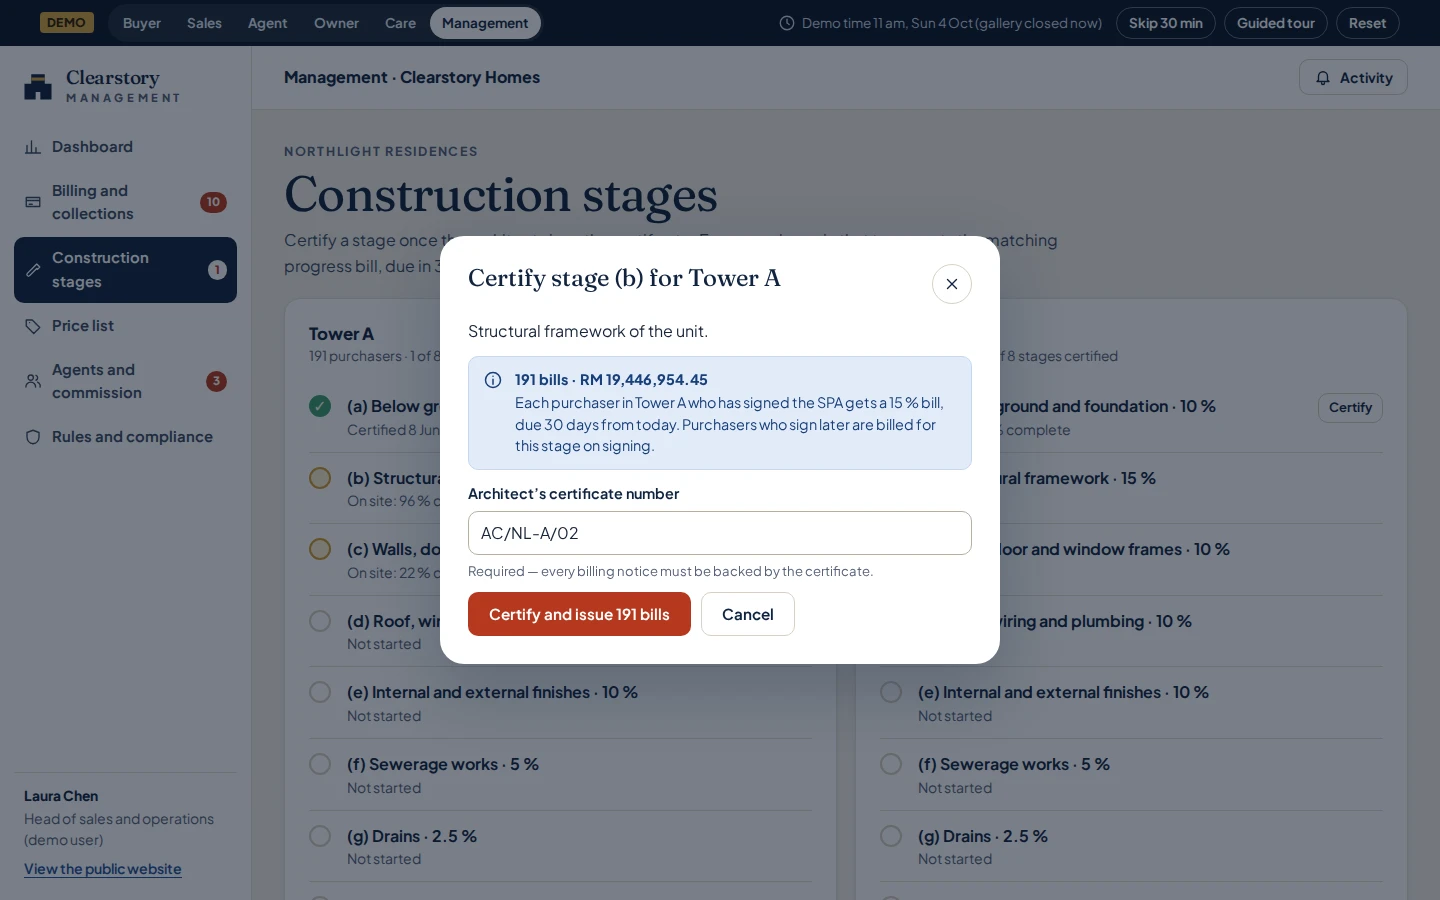Click the DEMO badge

pyautogui.click(x=67, y=23)
